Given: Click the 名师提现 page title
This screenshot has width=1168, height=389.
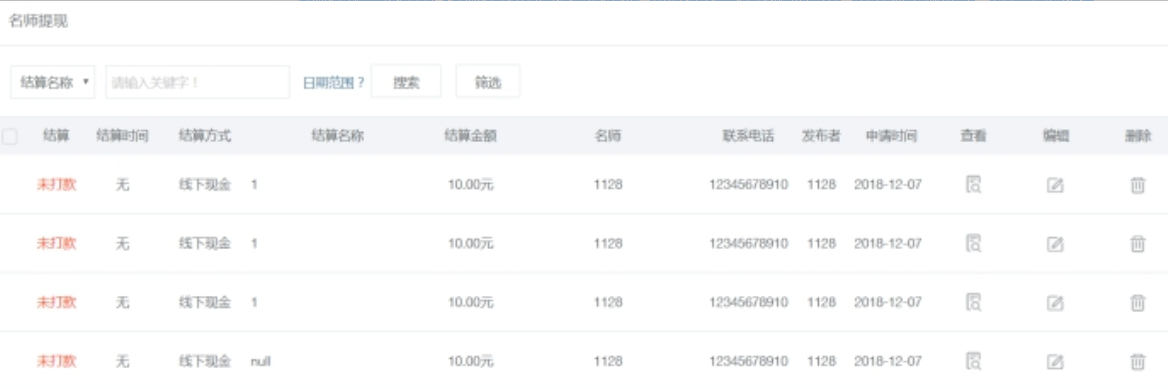Looking at the screenshot, I should pyautogui.click(x=38, y=22).
